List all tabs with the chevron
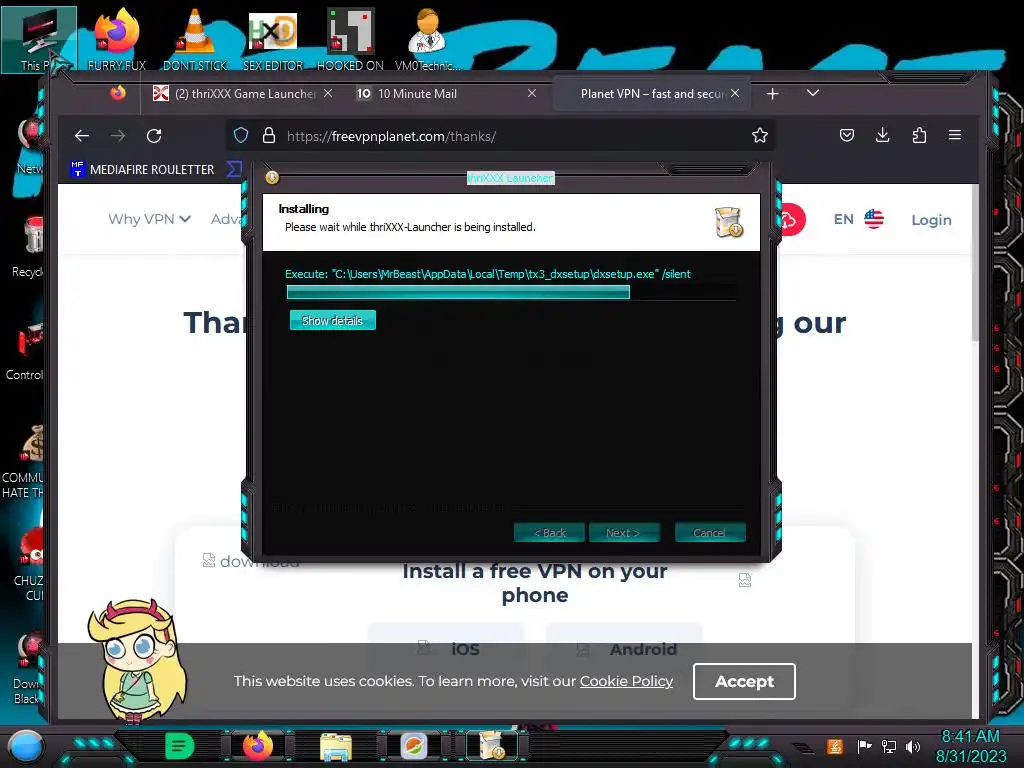Image resolution: width=1024 pixels, height=768 pixels. point(812,93)
